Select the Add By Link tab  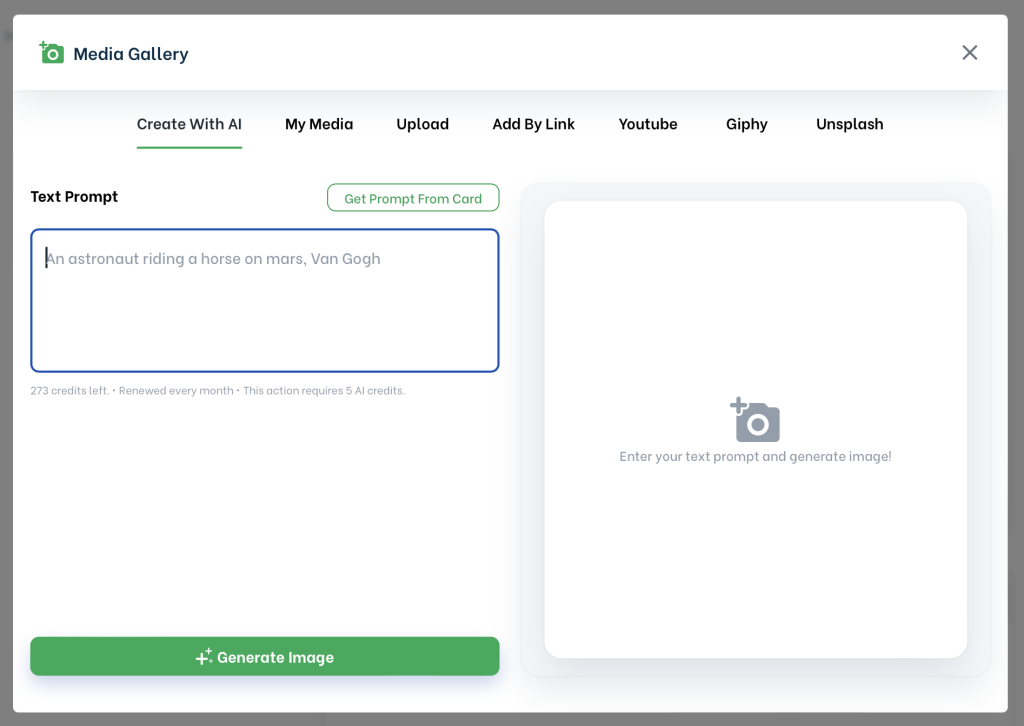coord(533,124)
